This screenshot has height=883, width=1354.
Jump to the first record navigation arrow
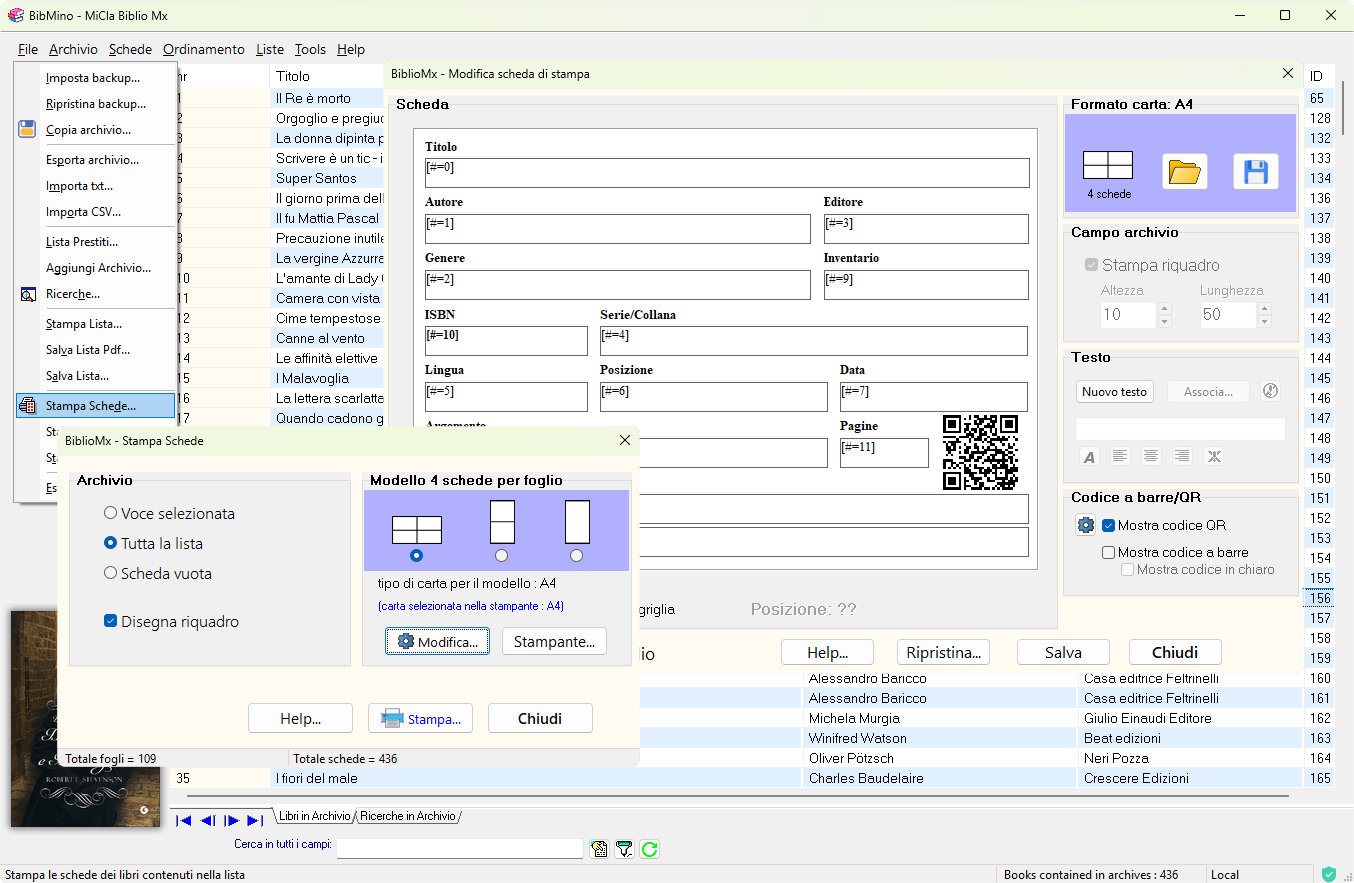[183, 820]
